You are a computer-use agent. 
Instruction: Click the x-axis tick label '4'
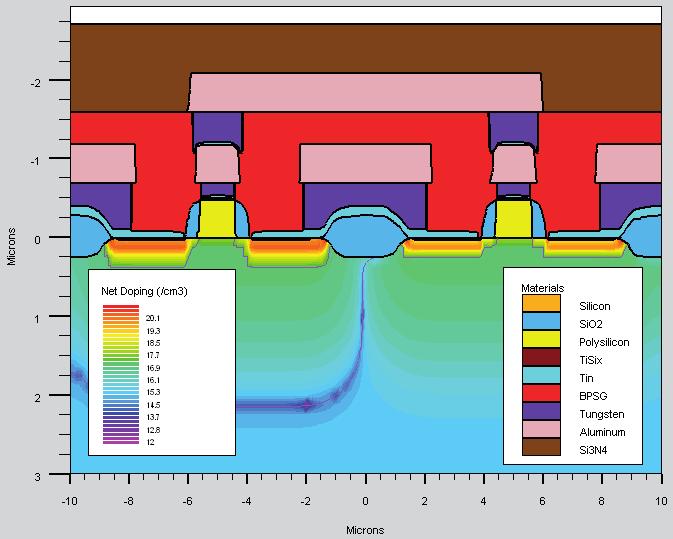tap(483, 501)
